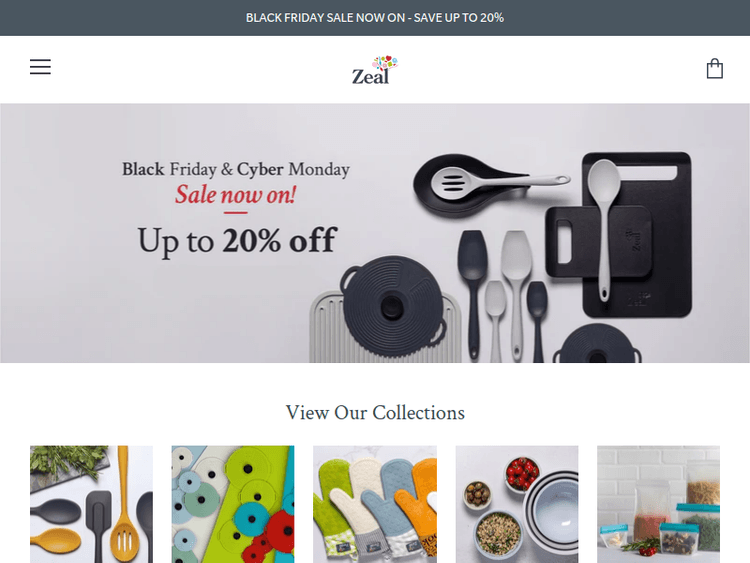Open the kitchen utensils collection thumbnail
The height and width of the screenshot is (563, 750).
pos(91,504)
